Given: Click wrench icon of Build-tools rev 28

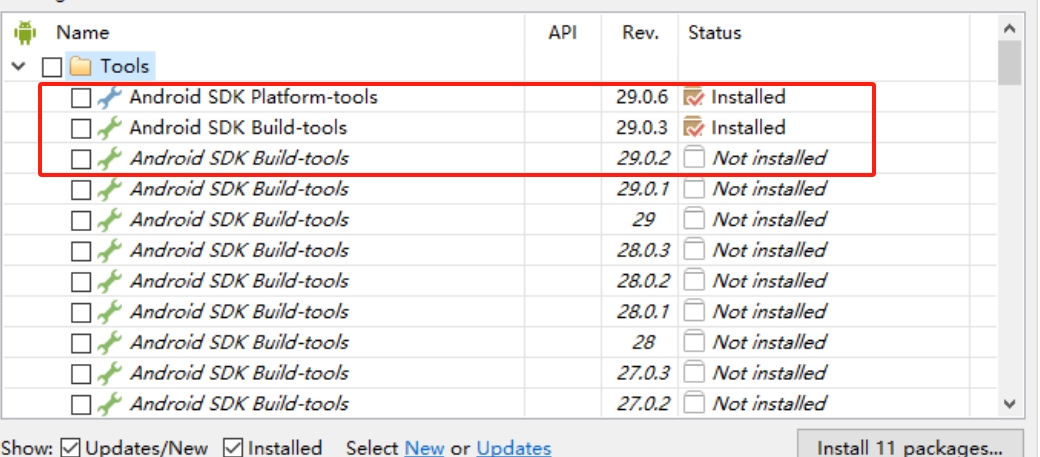Looking at the screenshot, I should pos(109,342).
